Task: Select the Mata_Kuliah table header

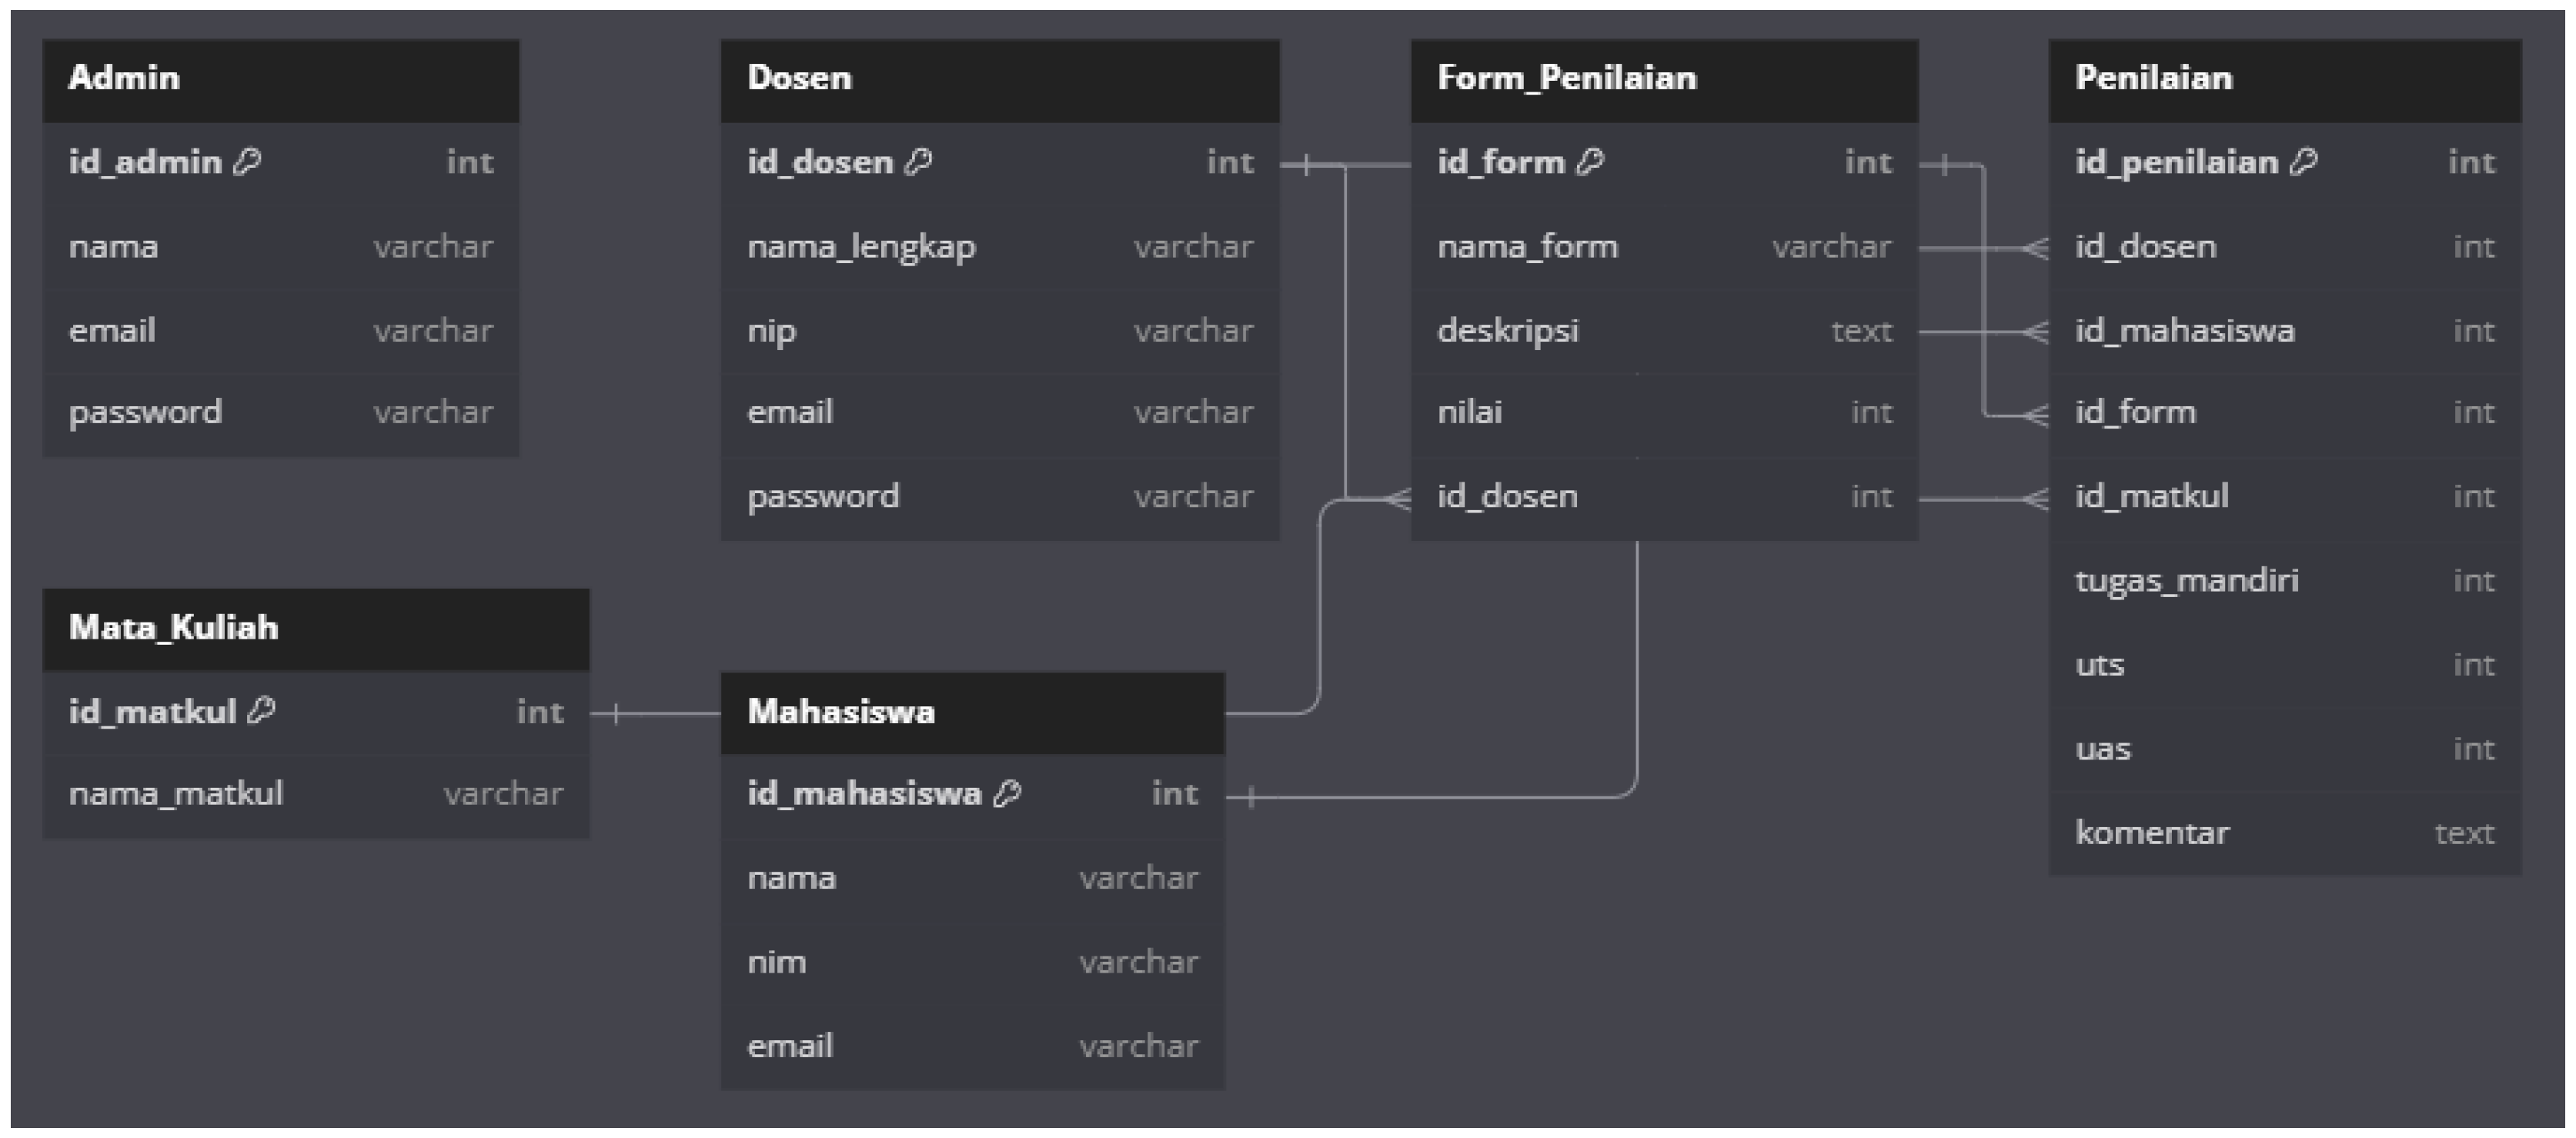Action: coord(315,628)
